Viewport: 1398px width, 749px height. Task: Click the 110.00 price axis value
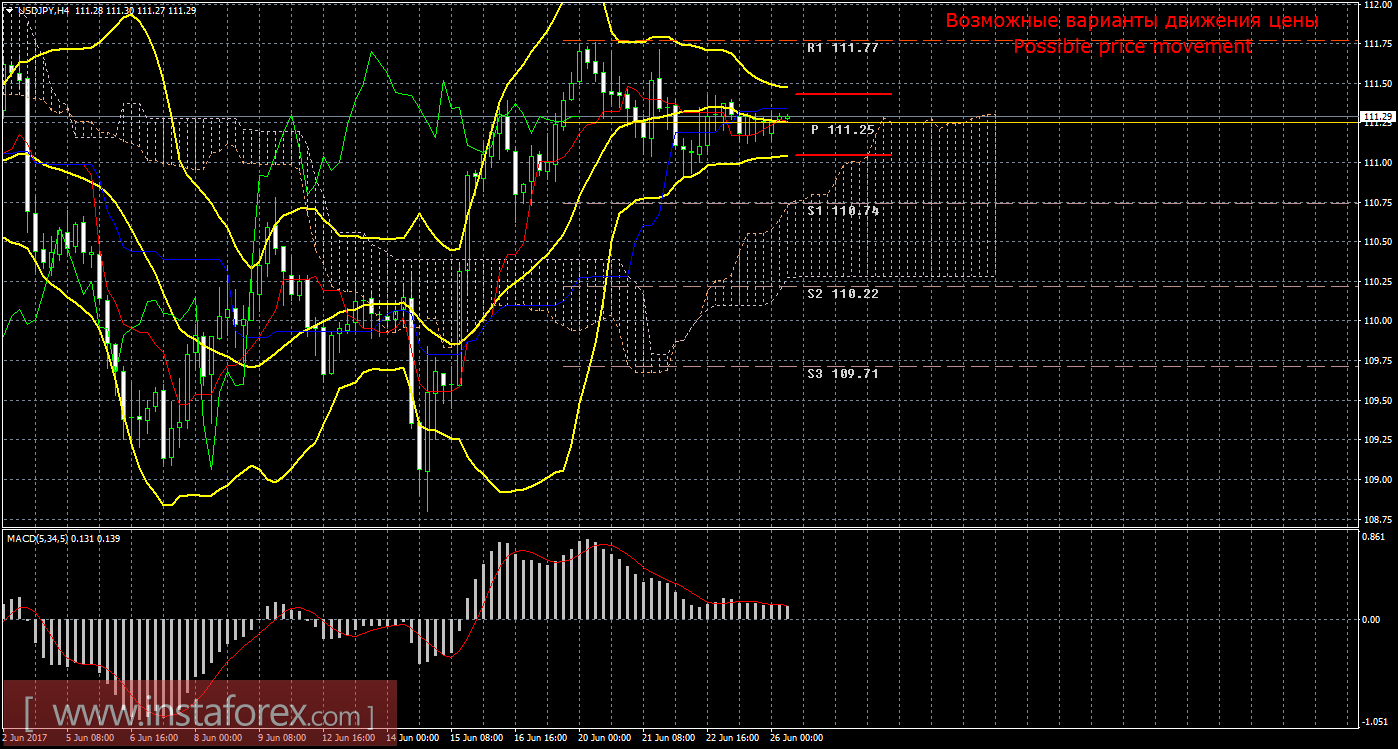tap(1378, 321)
